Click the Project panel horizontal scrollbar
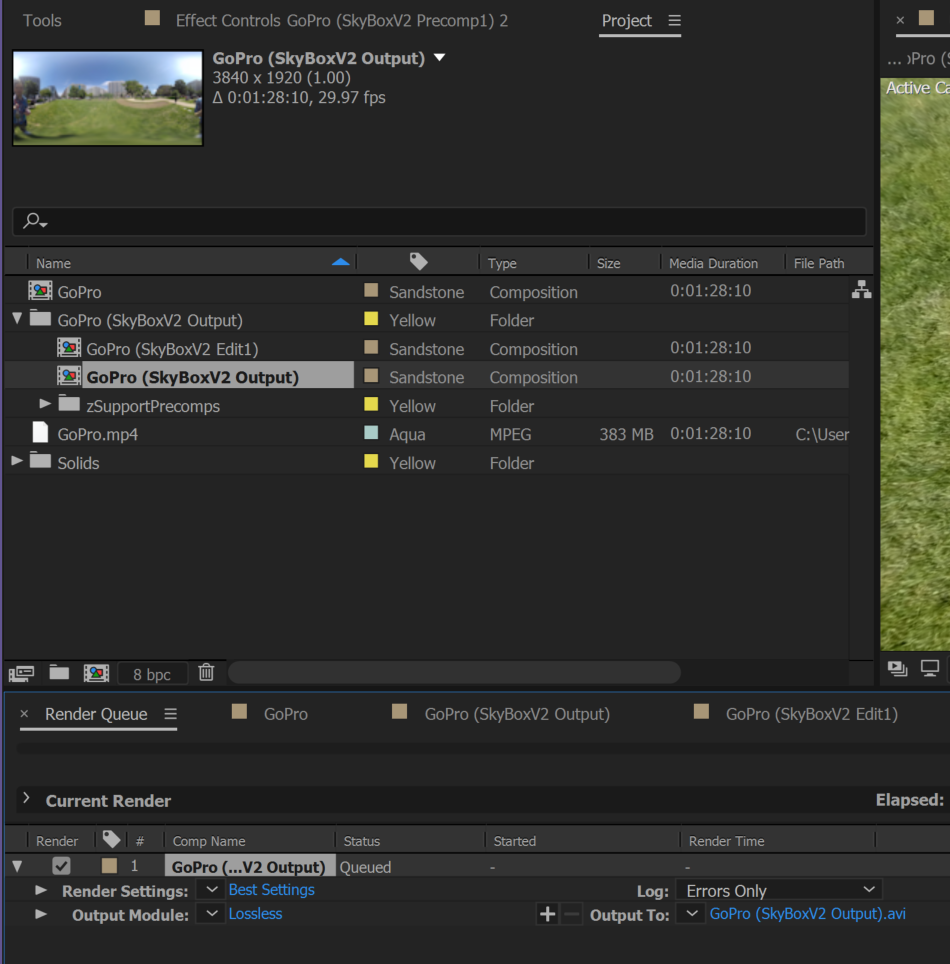The height and width of the screenshot is (964, 950). (454, 672)
